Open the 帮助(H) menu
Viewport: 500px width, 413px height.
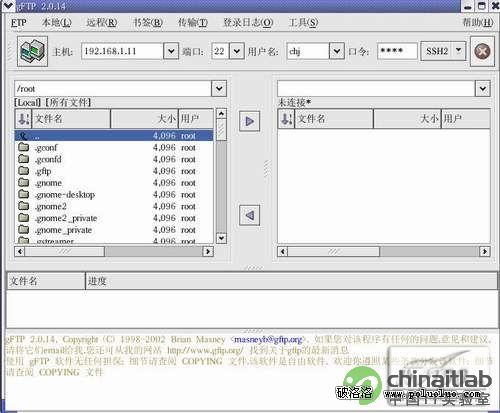pos(478,23)
